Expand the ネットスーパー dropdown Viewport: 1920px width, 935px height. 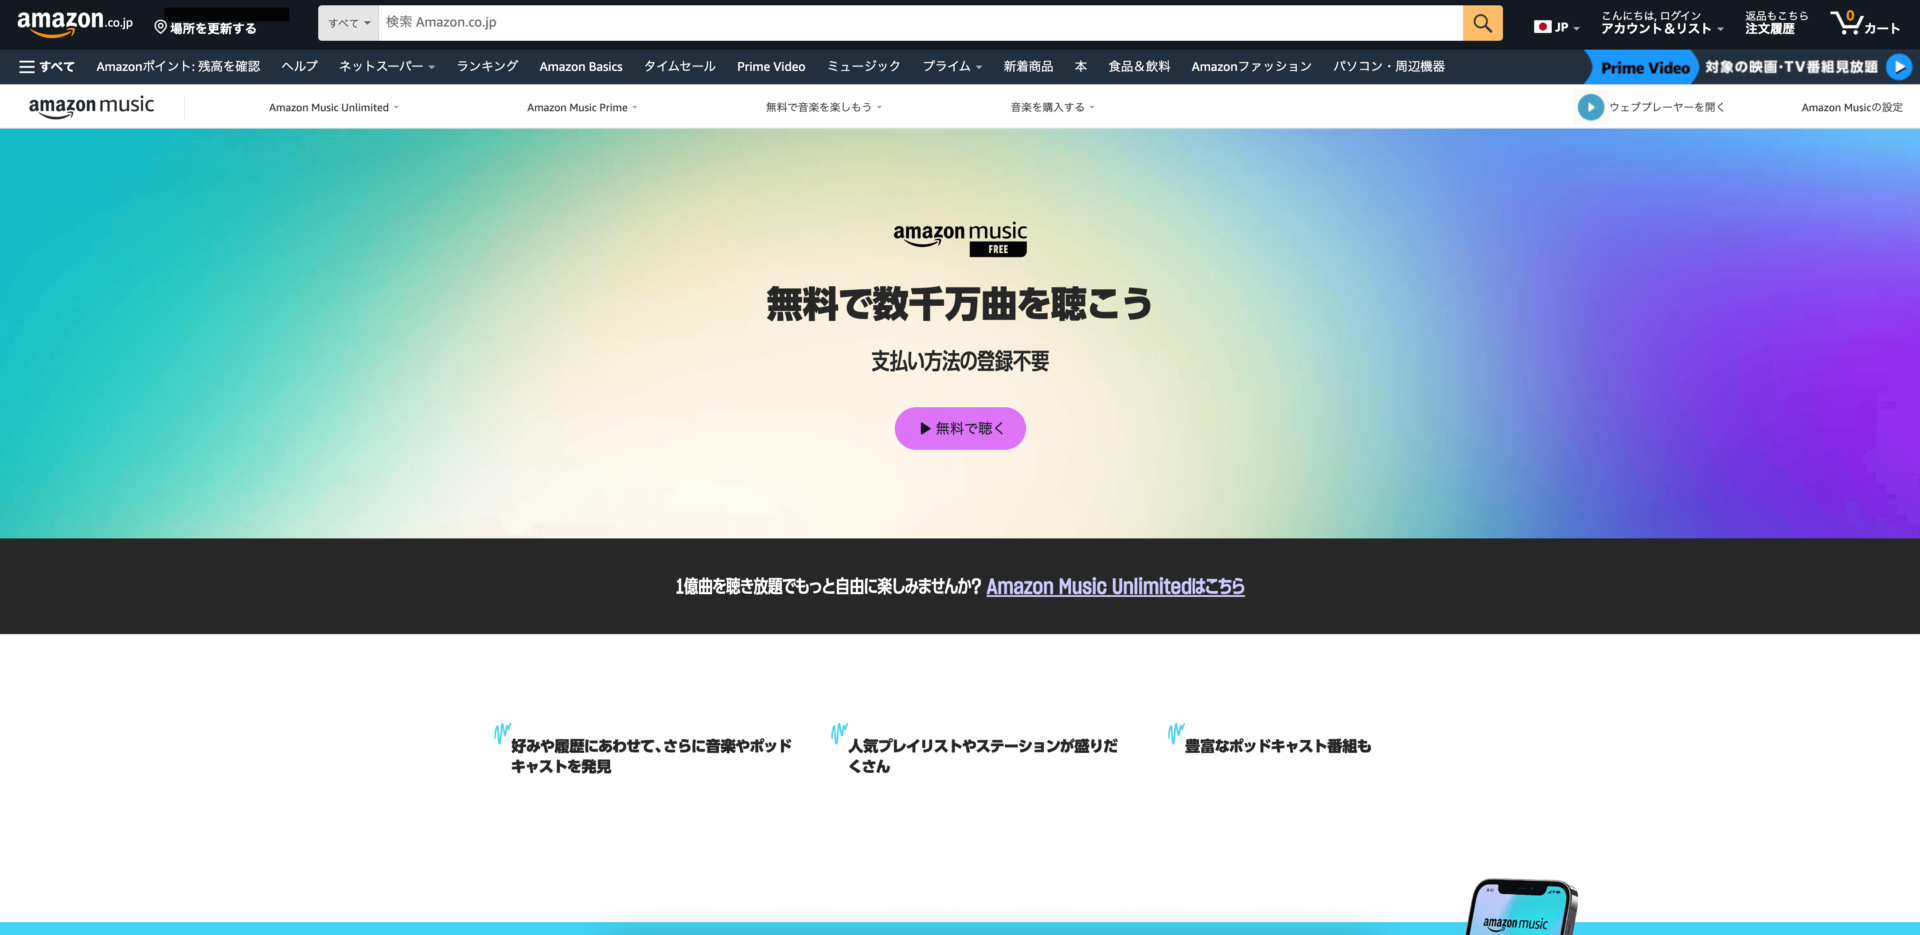click(x=387, y=67)
